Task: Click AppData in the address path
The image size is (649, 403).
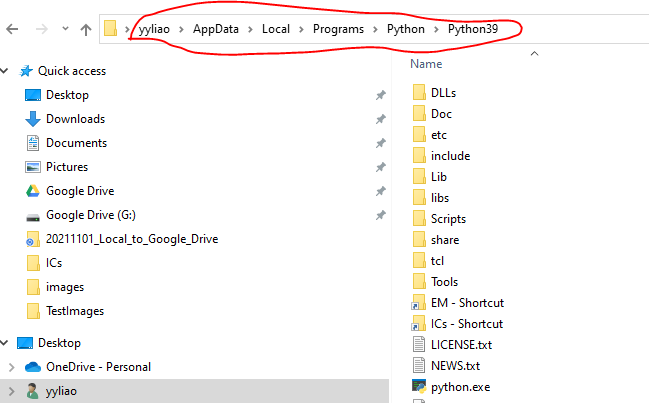Action: (218, 28)
